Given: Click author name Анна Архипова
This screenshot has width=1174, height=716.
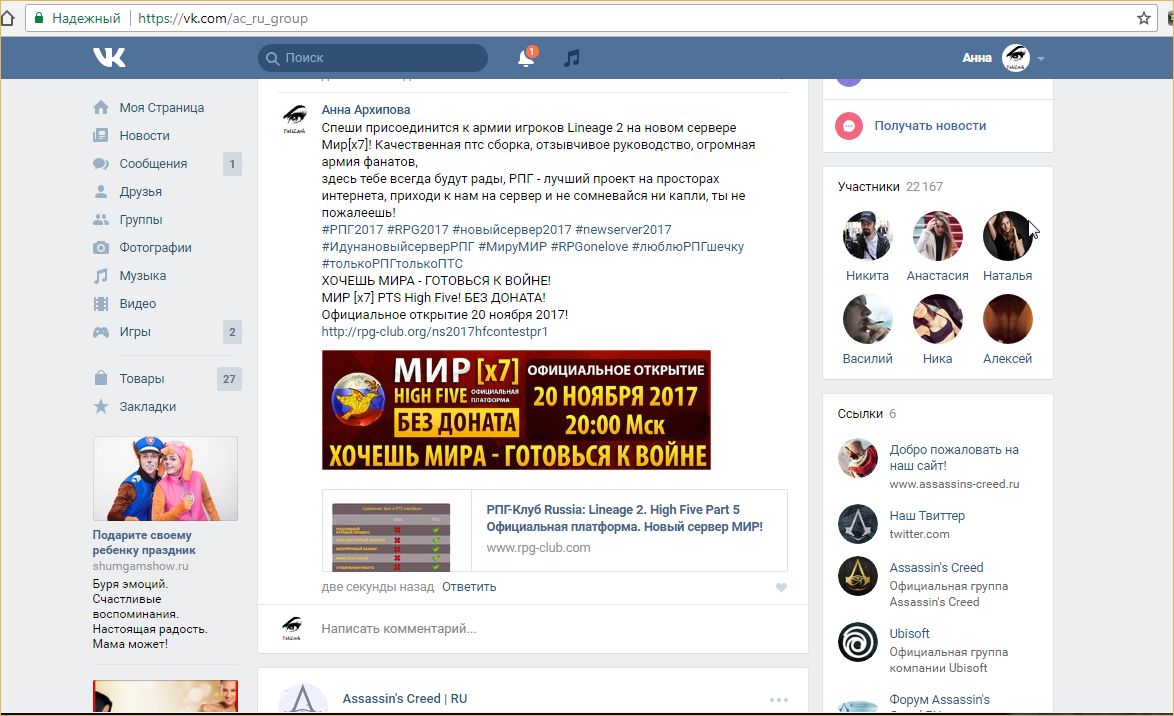Looking at the screenshot, I should click(x=365, y=109).
